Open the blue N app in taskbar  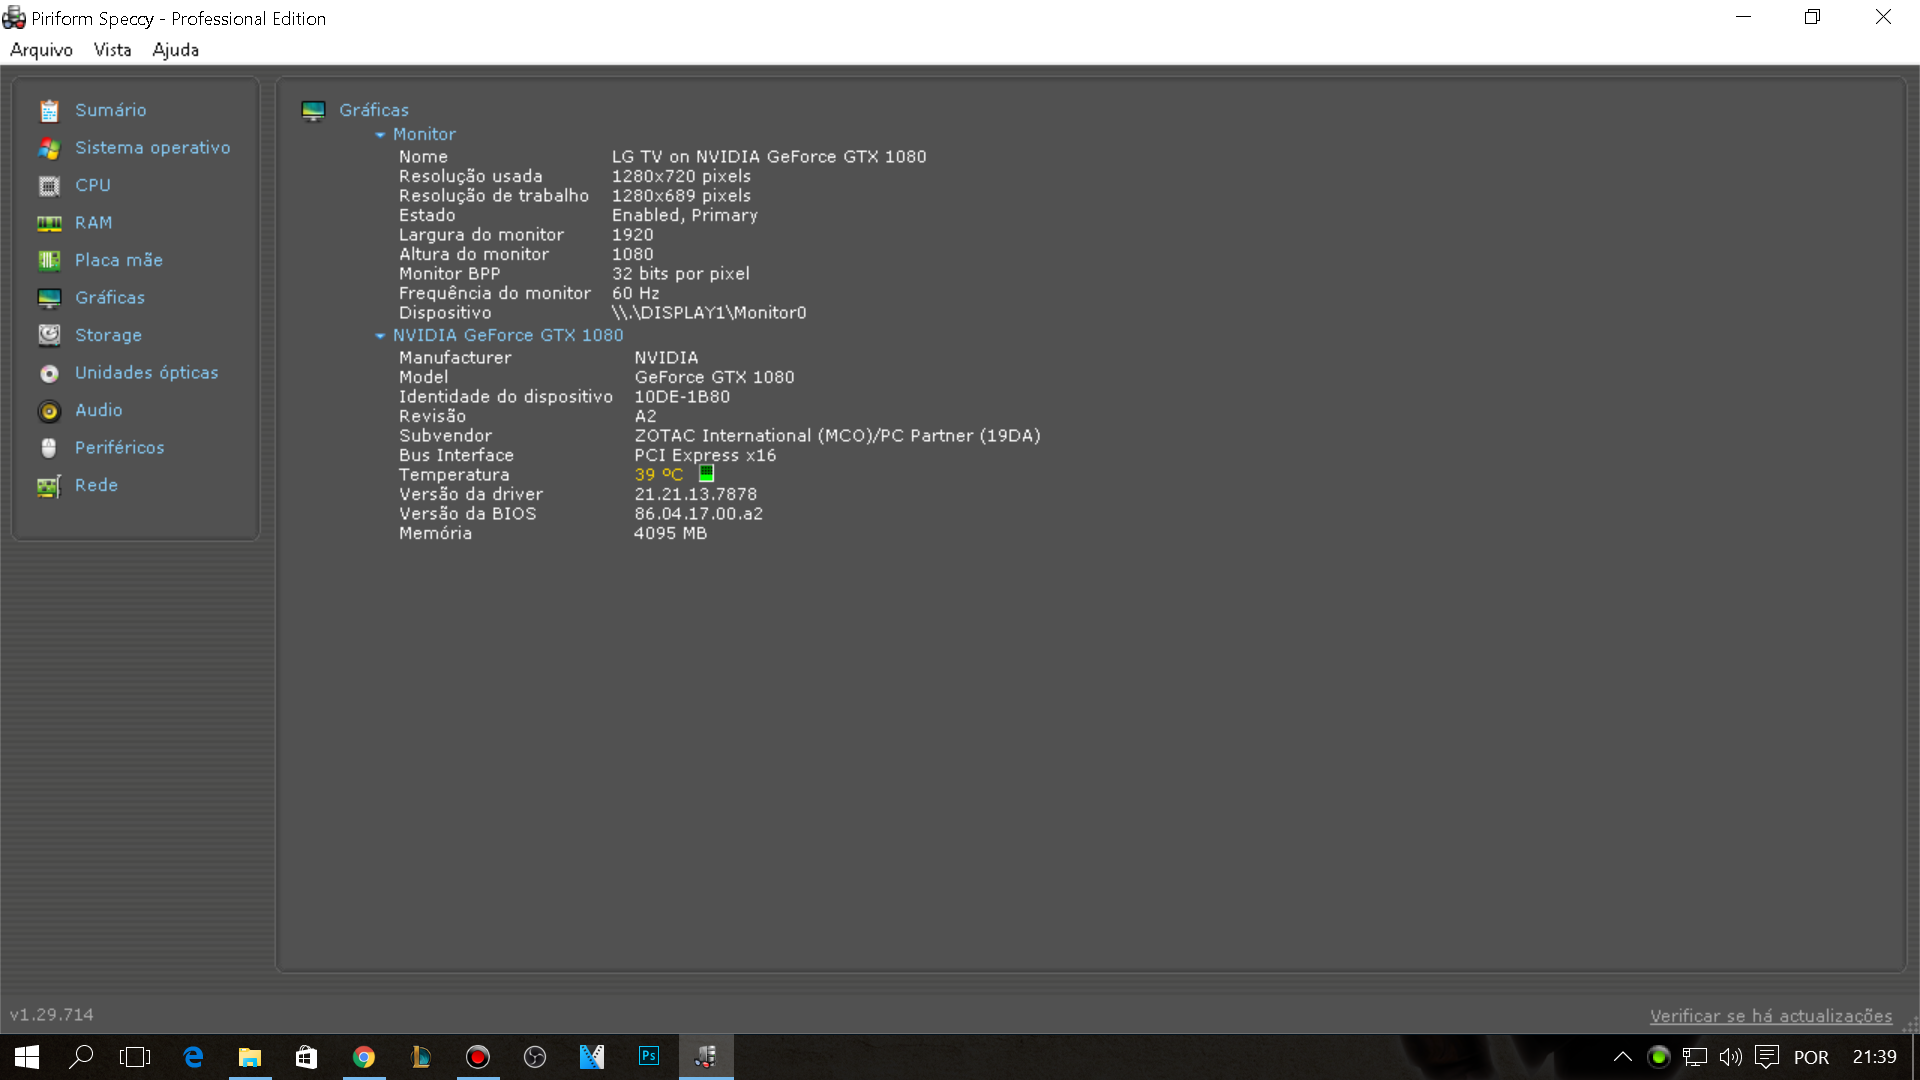click(x=592, y=1057)
